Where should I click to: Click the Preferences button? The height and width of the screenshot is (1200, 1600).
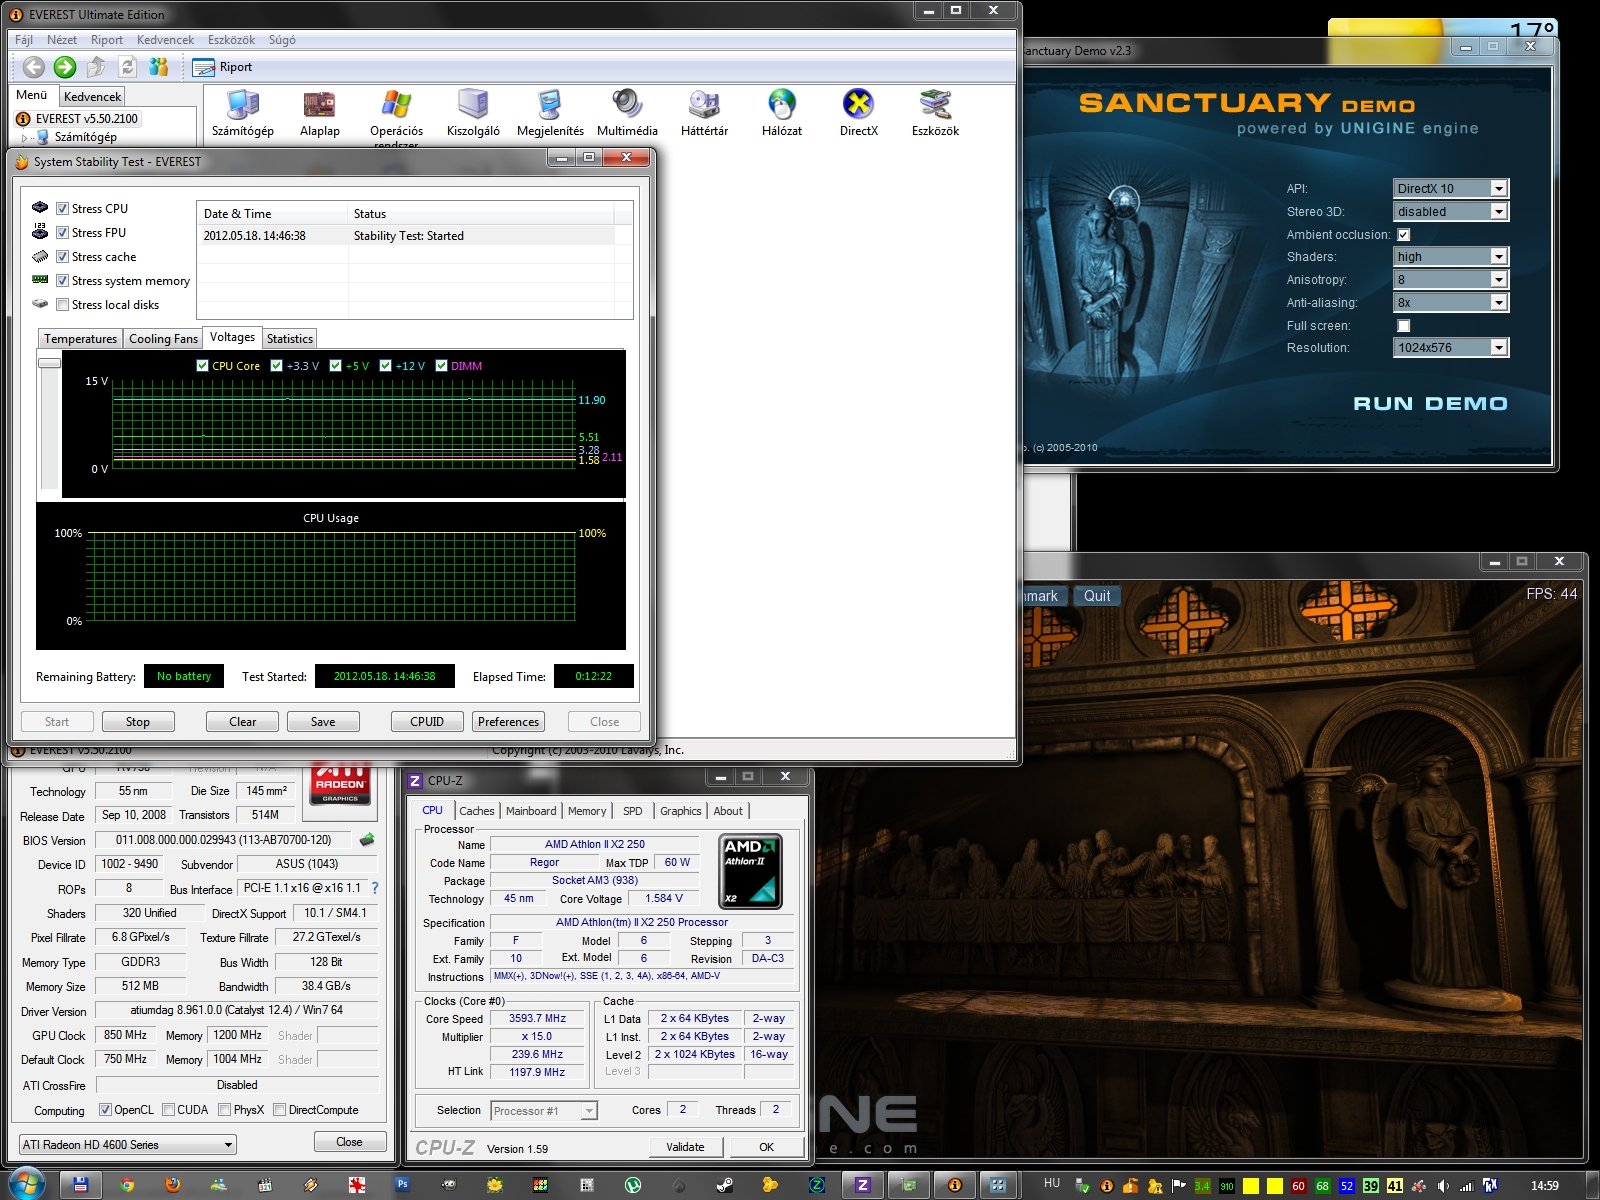click(508, 721)
